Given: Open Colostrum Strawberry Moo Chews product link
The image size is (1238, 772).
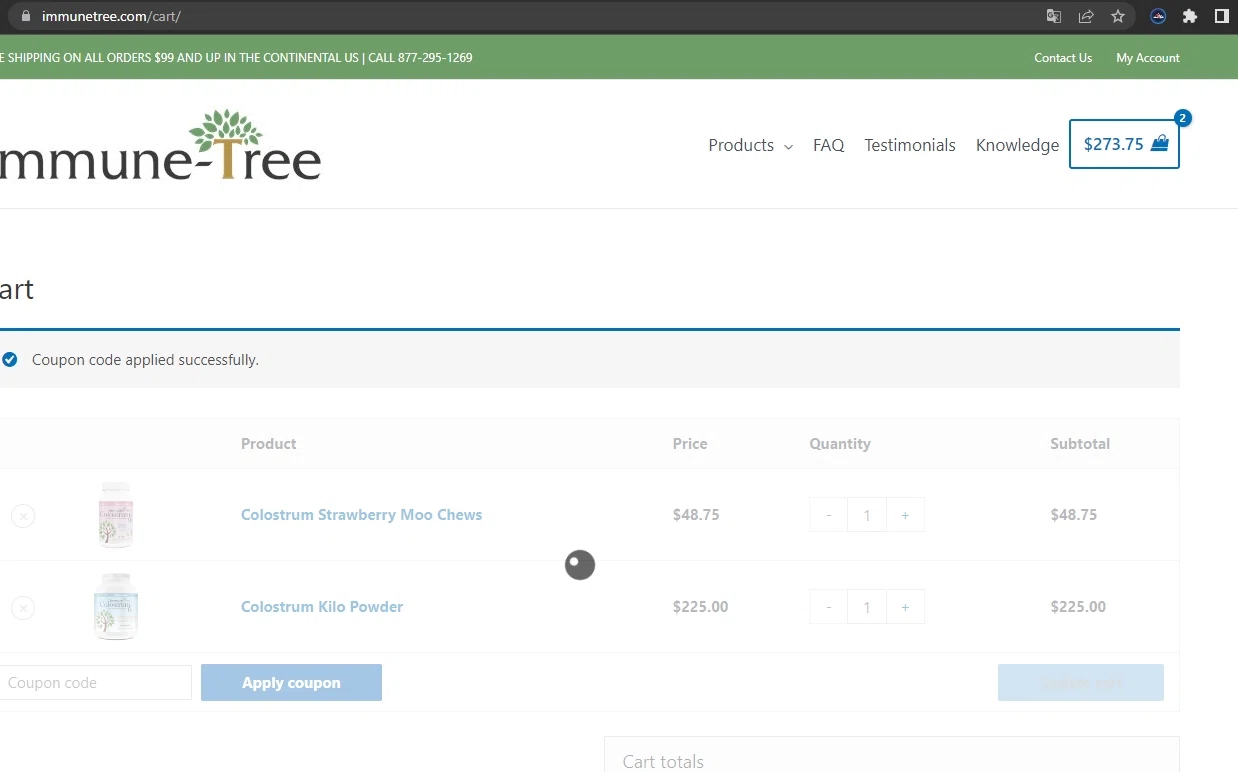Looking at the screenshot, I should [361, 515].
